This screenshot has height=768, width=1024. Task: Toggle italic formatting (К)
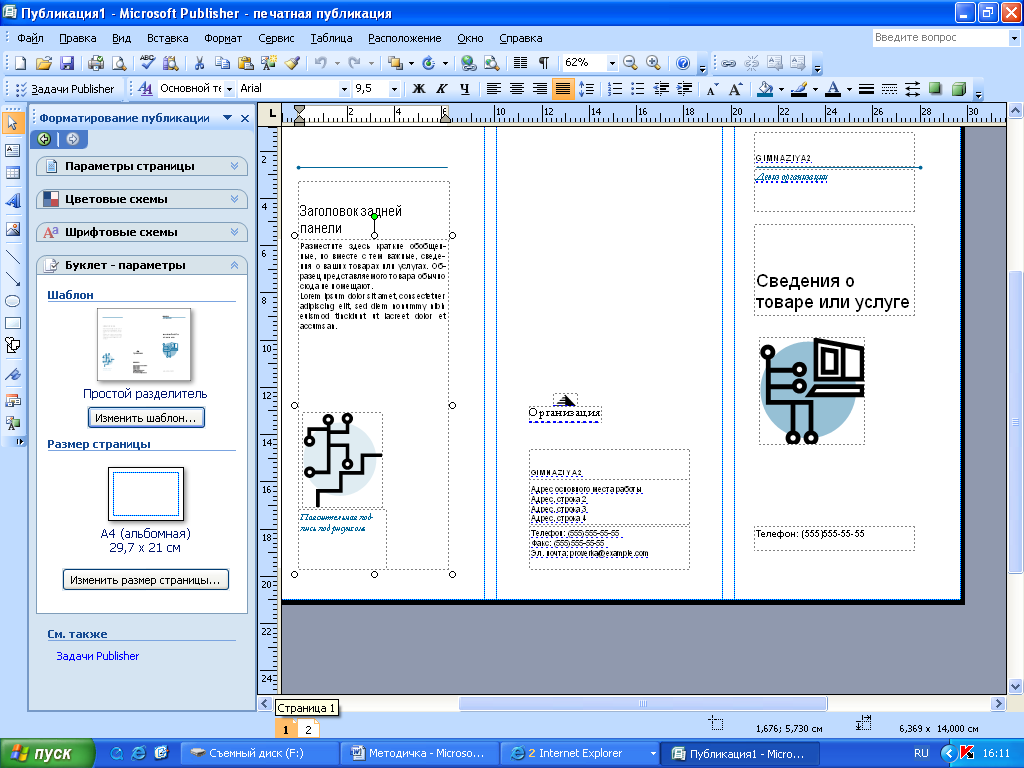click(x=442, y=89)
